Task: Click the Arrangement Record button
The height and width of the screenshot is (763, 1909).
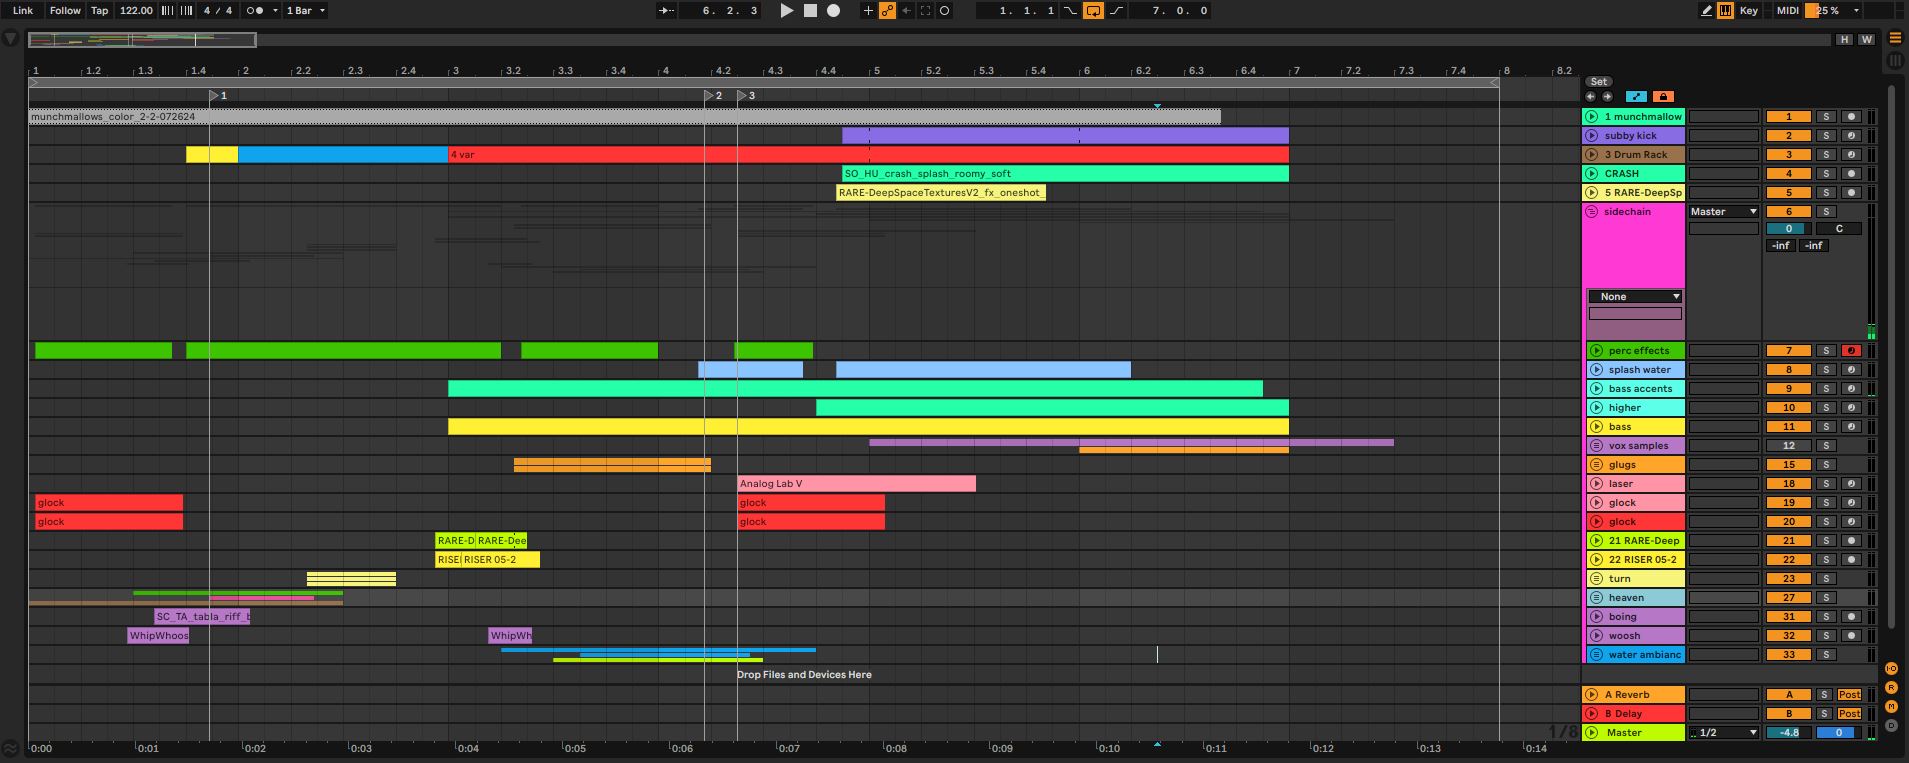Action: [x=833, y=11]
